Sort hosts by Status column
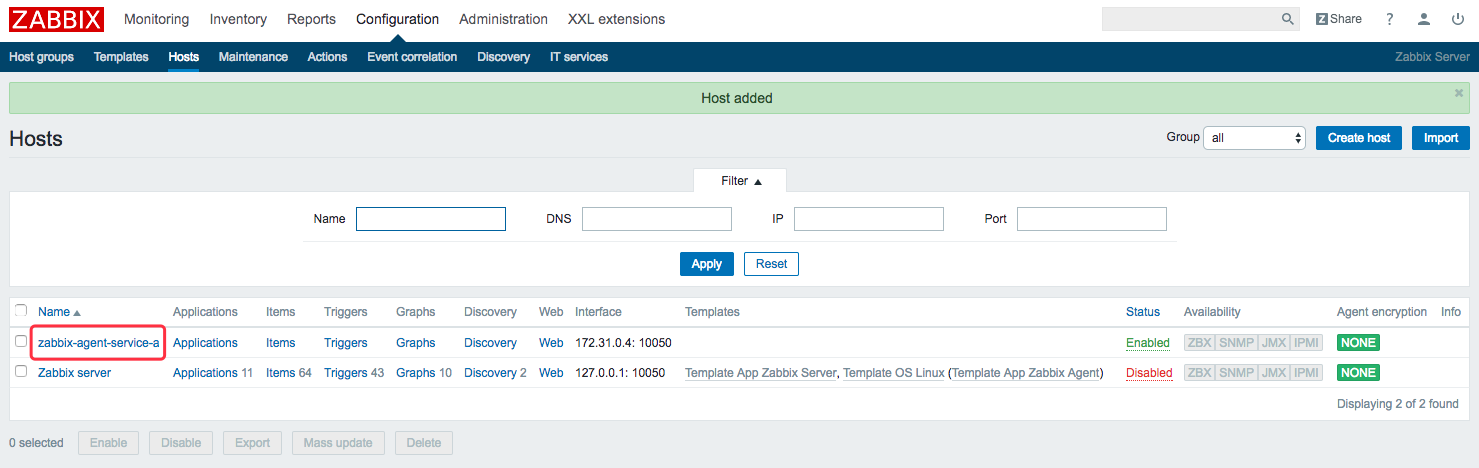The image size is (1479, 468). 1143,312
